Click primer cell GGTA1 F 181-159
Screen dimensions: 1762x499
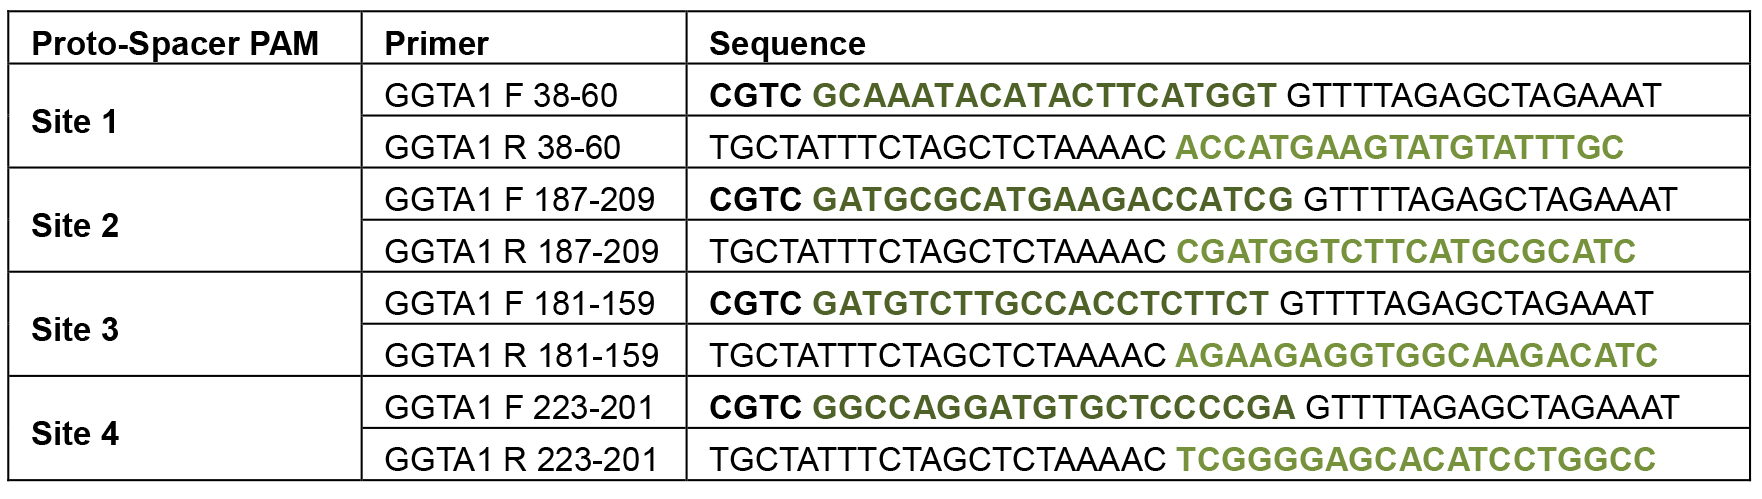click(520, 304)
